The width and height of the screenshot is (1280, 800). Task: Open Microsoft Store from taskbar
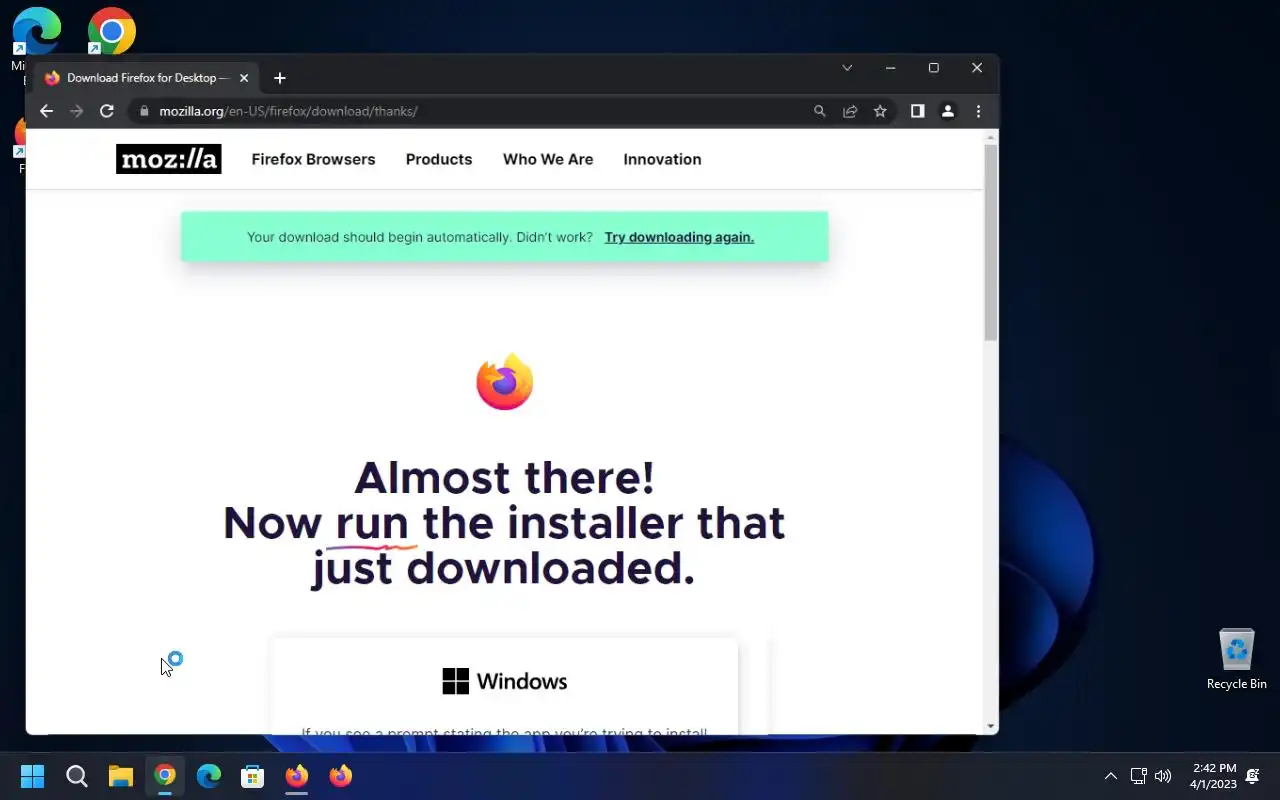(x=253, y=776)
